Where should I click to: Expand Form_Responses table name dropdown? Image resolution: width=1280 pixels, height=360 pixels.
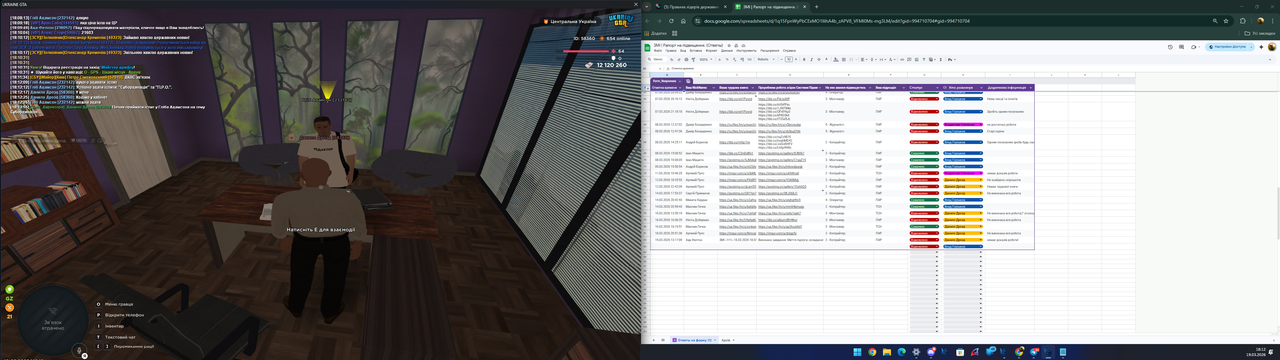point(680,81)
